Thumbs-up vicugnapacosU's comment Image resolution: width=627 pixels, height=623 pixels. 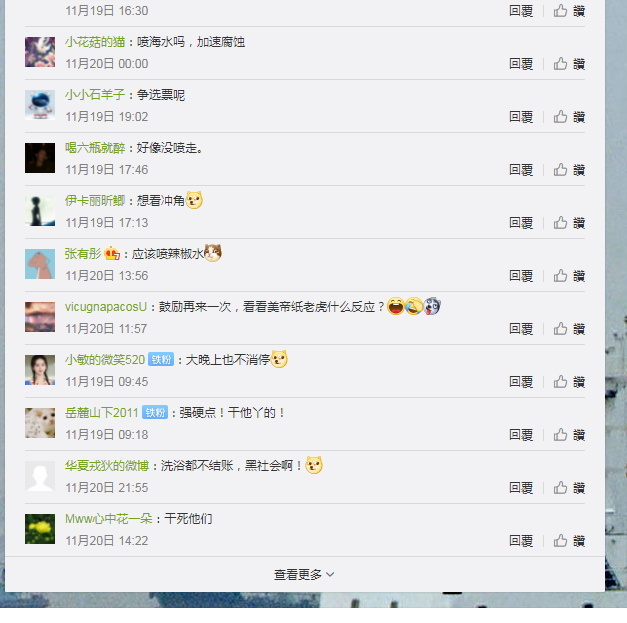[x=569, y=329]
